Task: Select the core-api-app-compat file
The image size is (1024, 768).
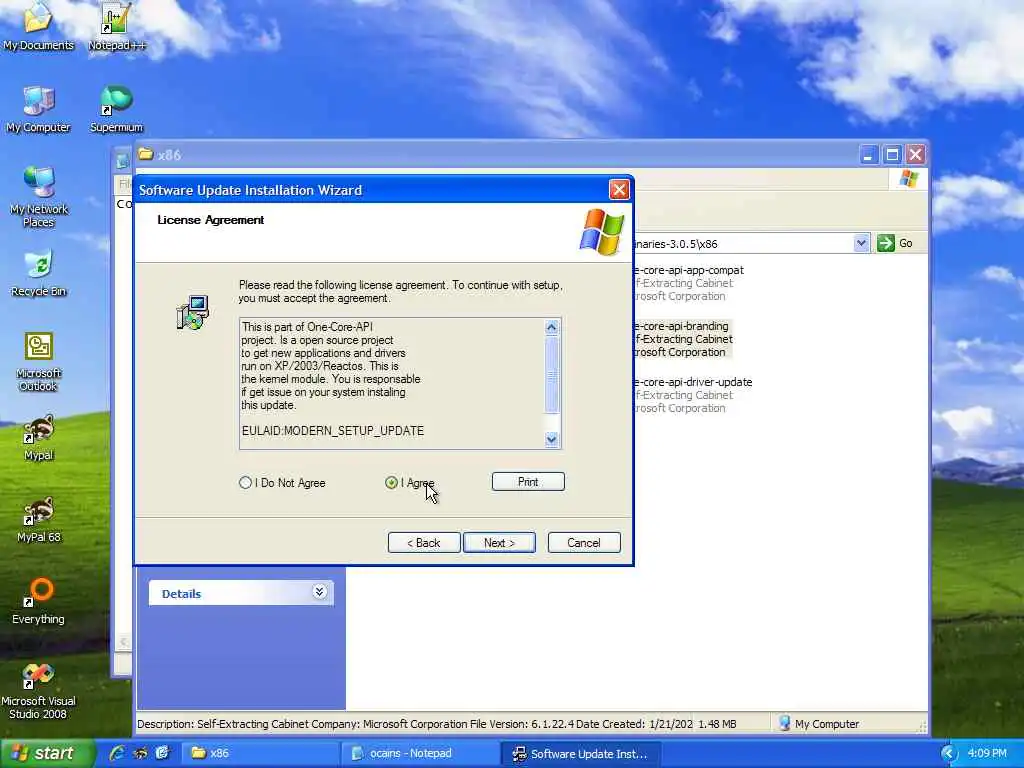Action: [x=688, y=283]
